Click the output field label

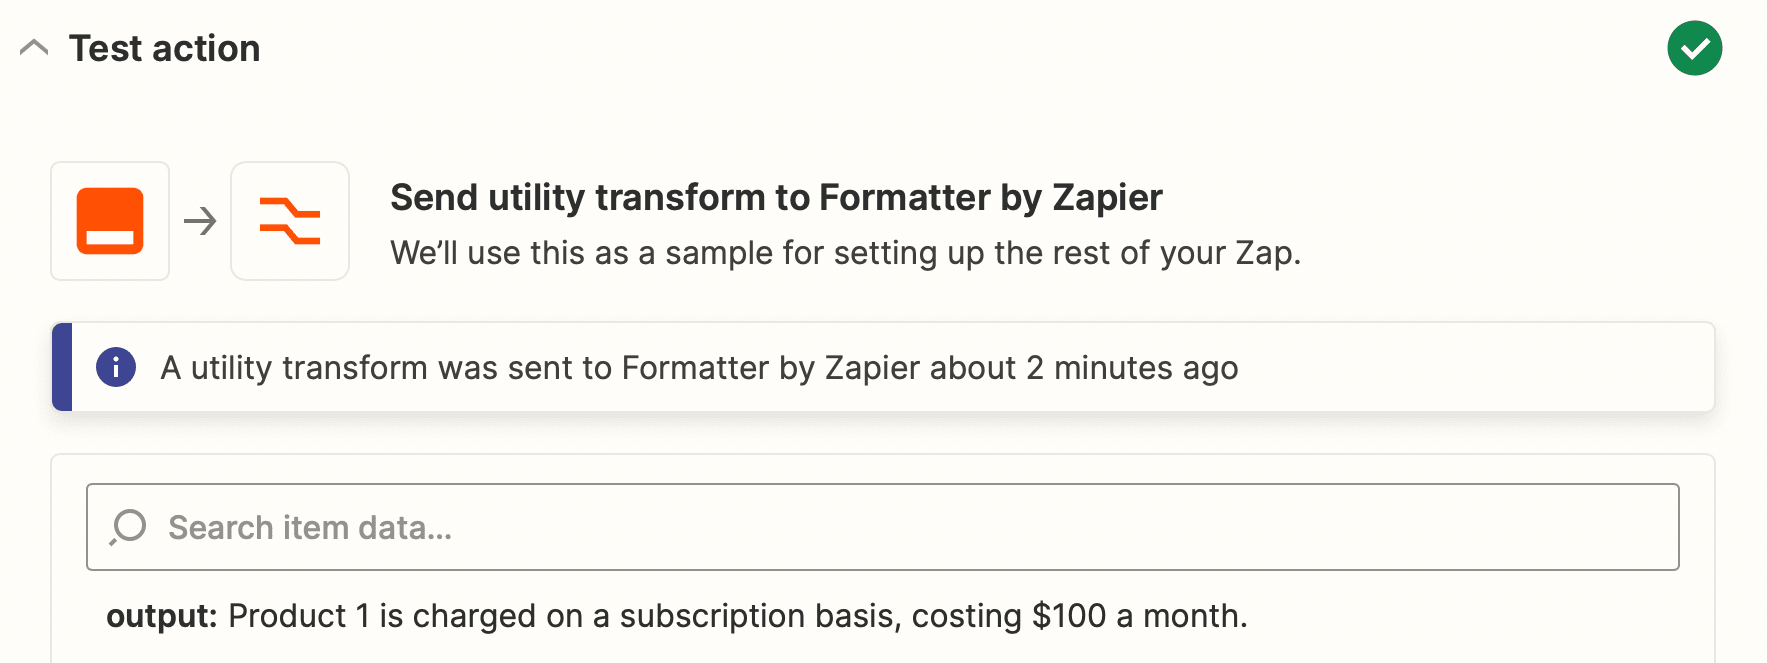point(161,616)
